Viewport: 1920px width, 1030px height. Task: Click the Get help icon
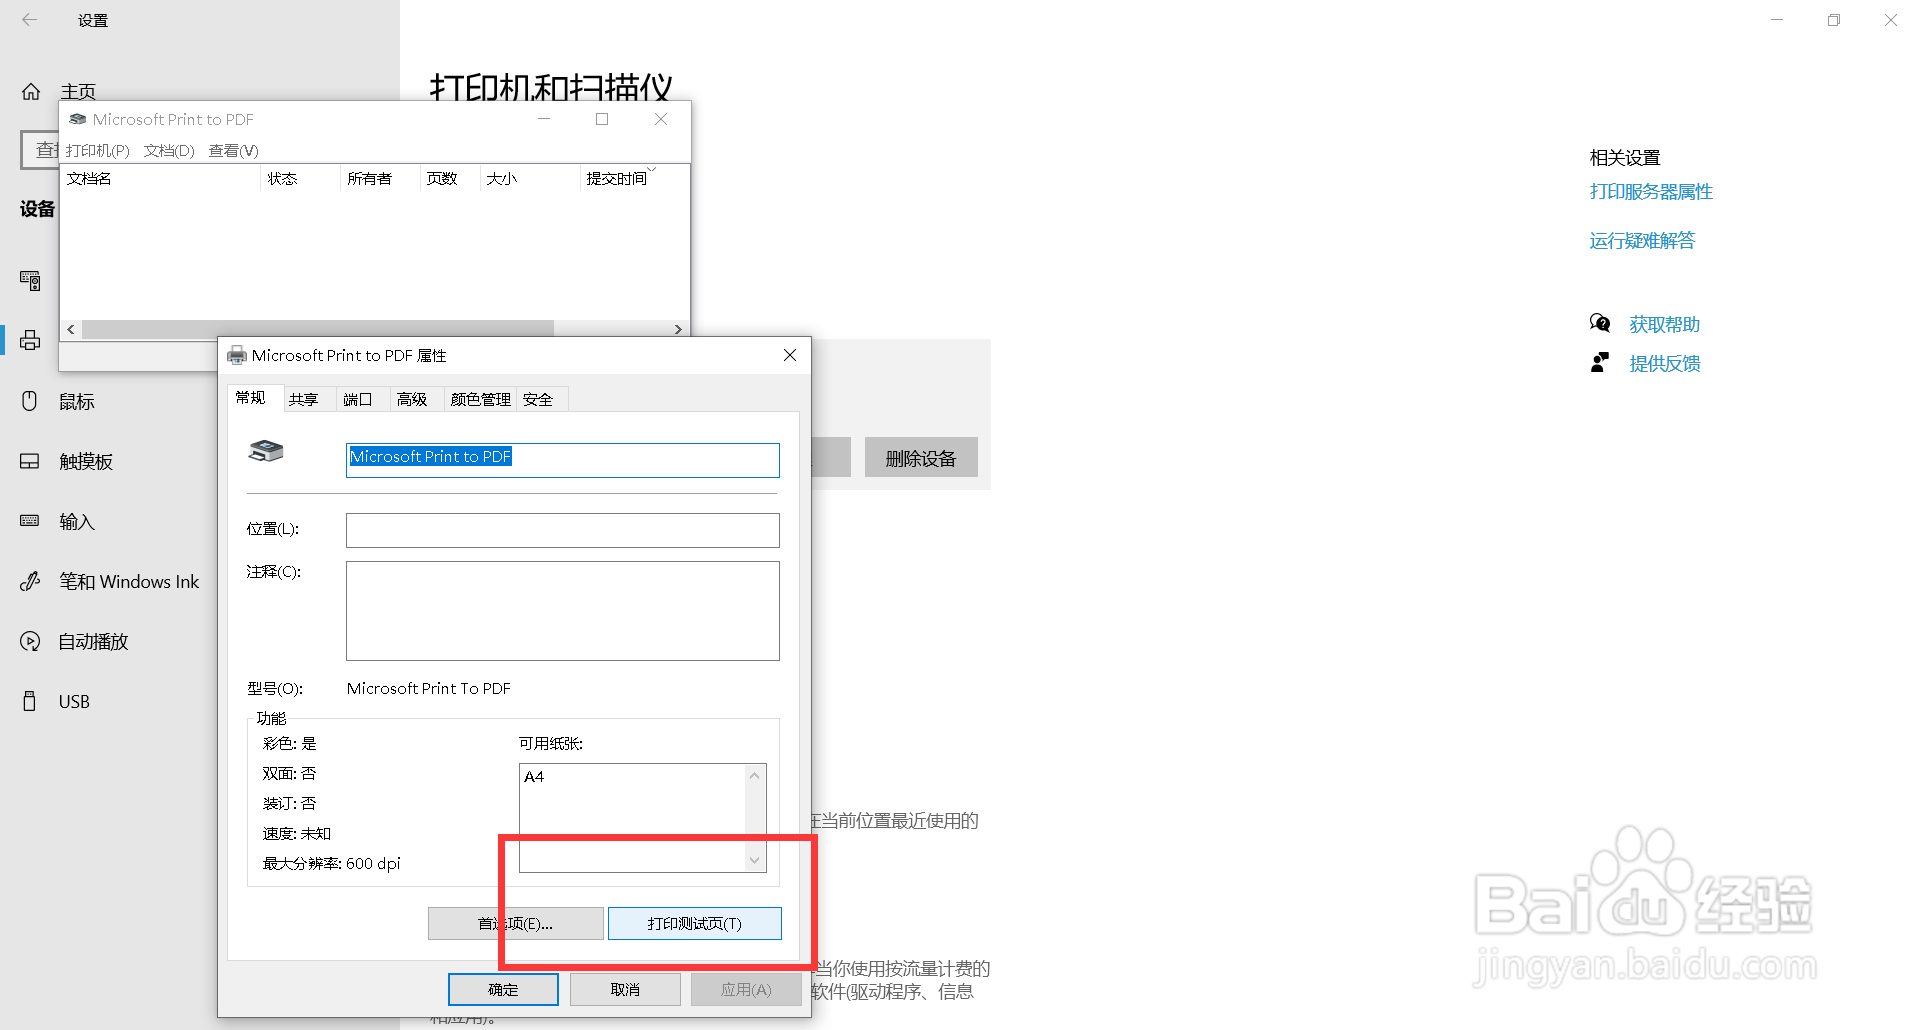[x=1600, y=323]
